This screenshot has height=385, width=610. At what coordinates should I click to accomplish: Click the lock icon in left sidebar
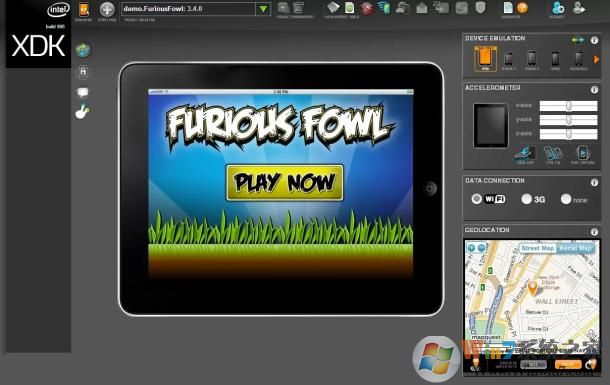83,71
